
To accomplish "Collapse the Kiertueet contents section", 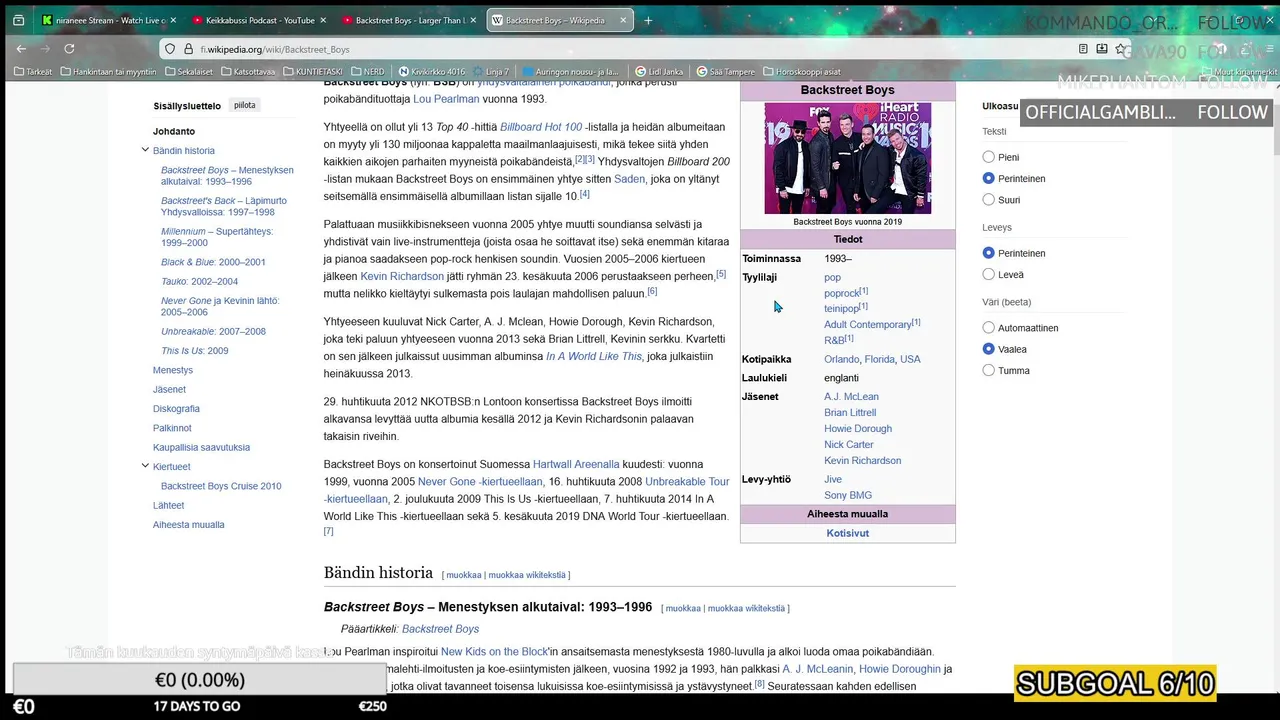I will pyautogui.click(x=145, y=466).
